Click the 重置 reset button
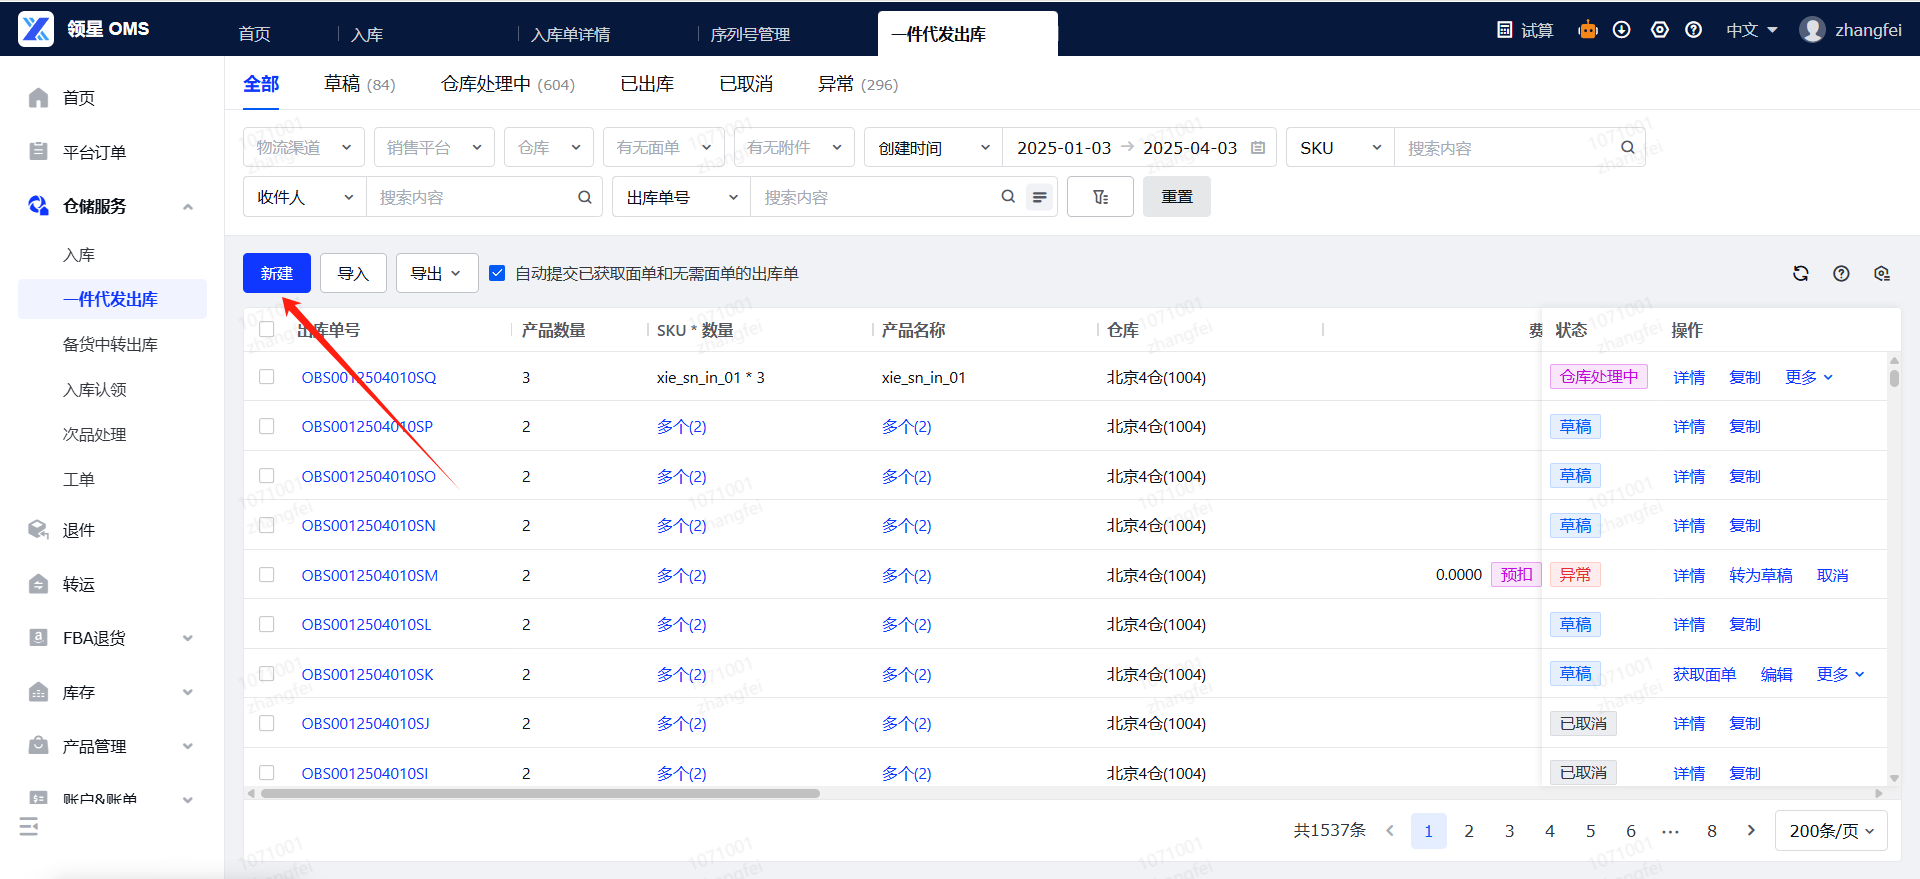This screenshot has width=1920, height=879. pyautogui.click(x=1177, y=197)
